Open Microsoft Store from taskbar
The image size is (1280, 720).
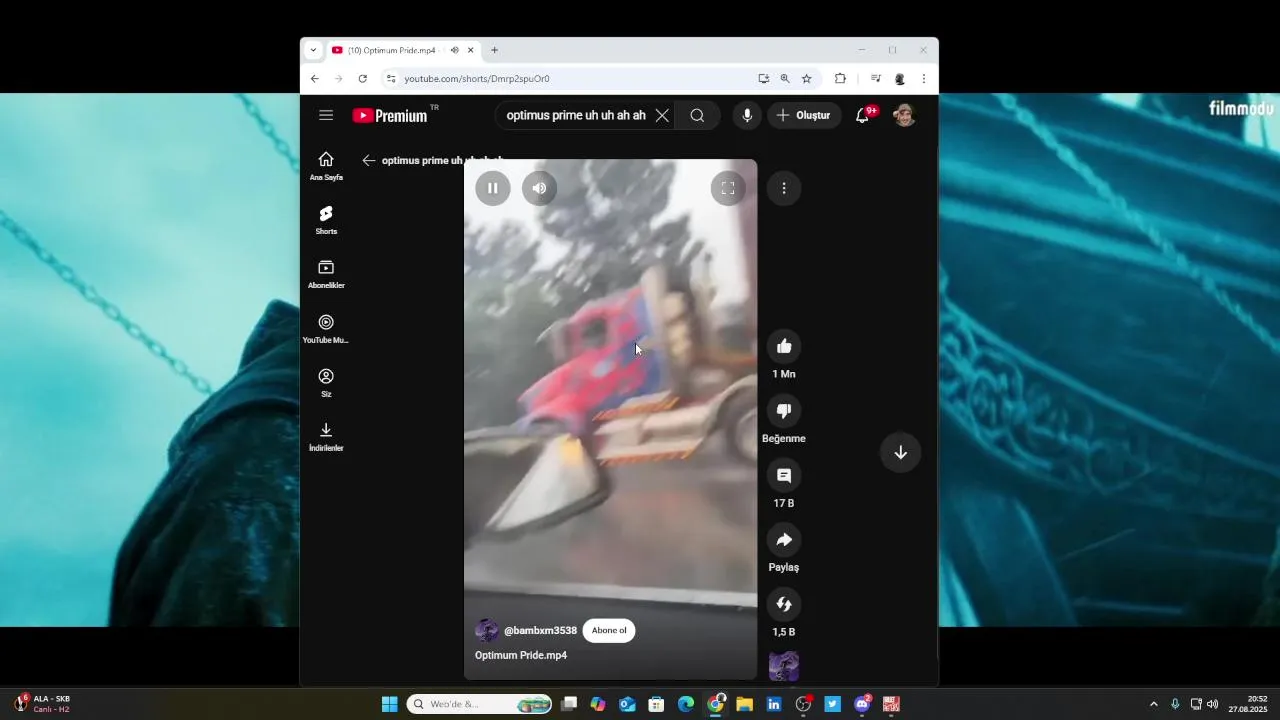(x=656, y=704)
